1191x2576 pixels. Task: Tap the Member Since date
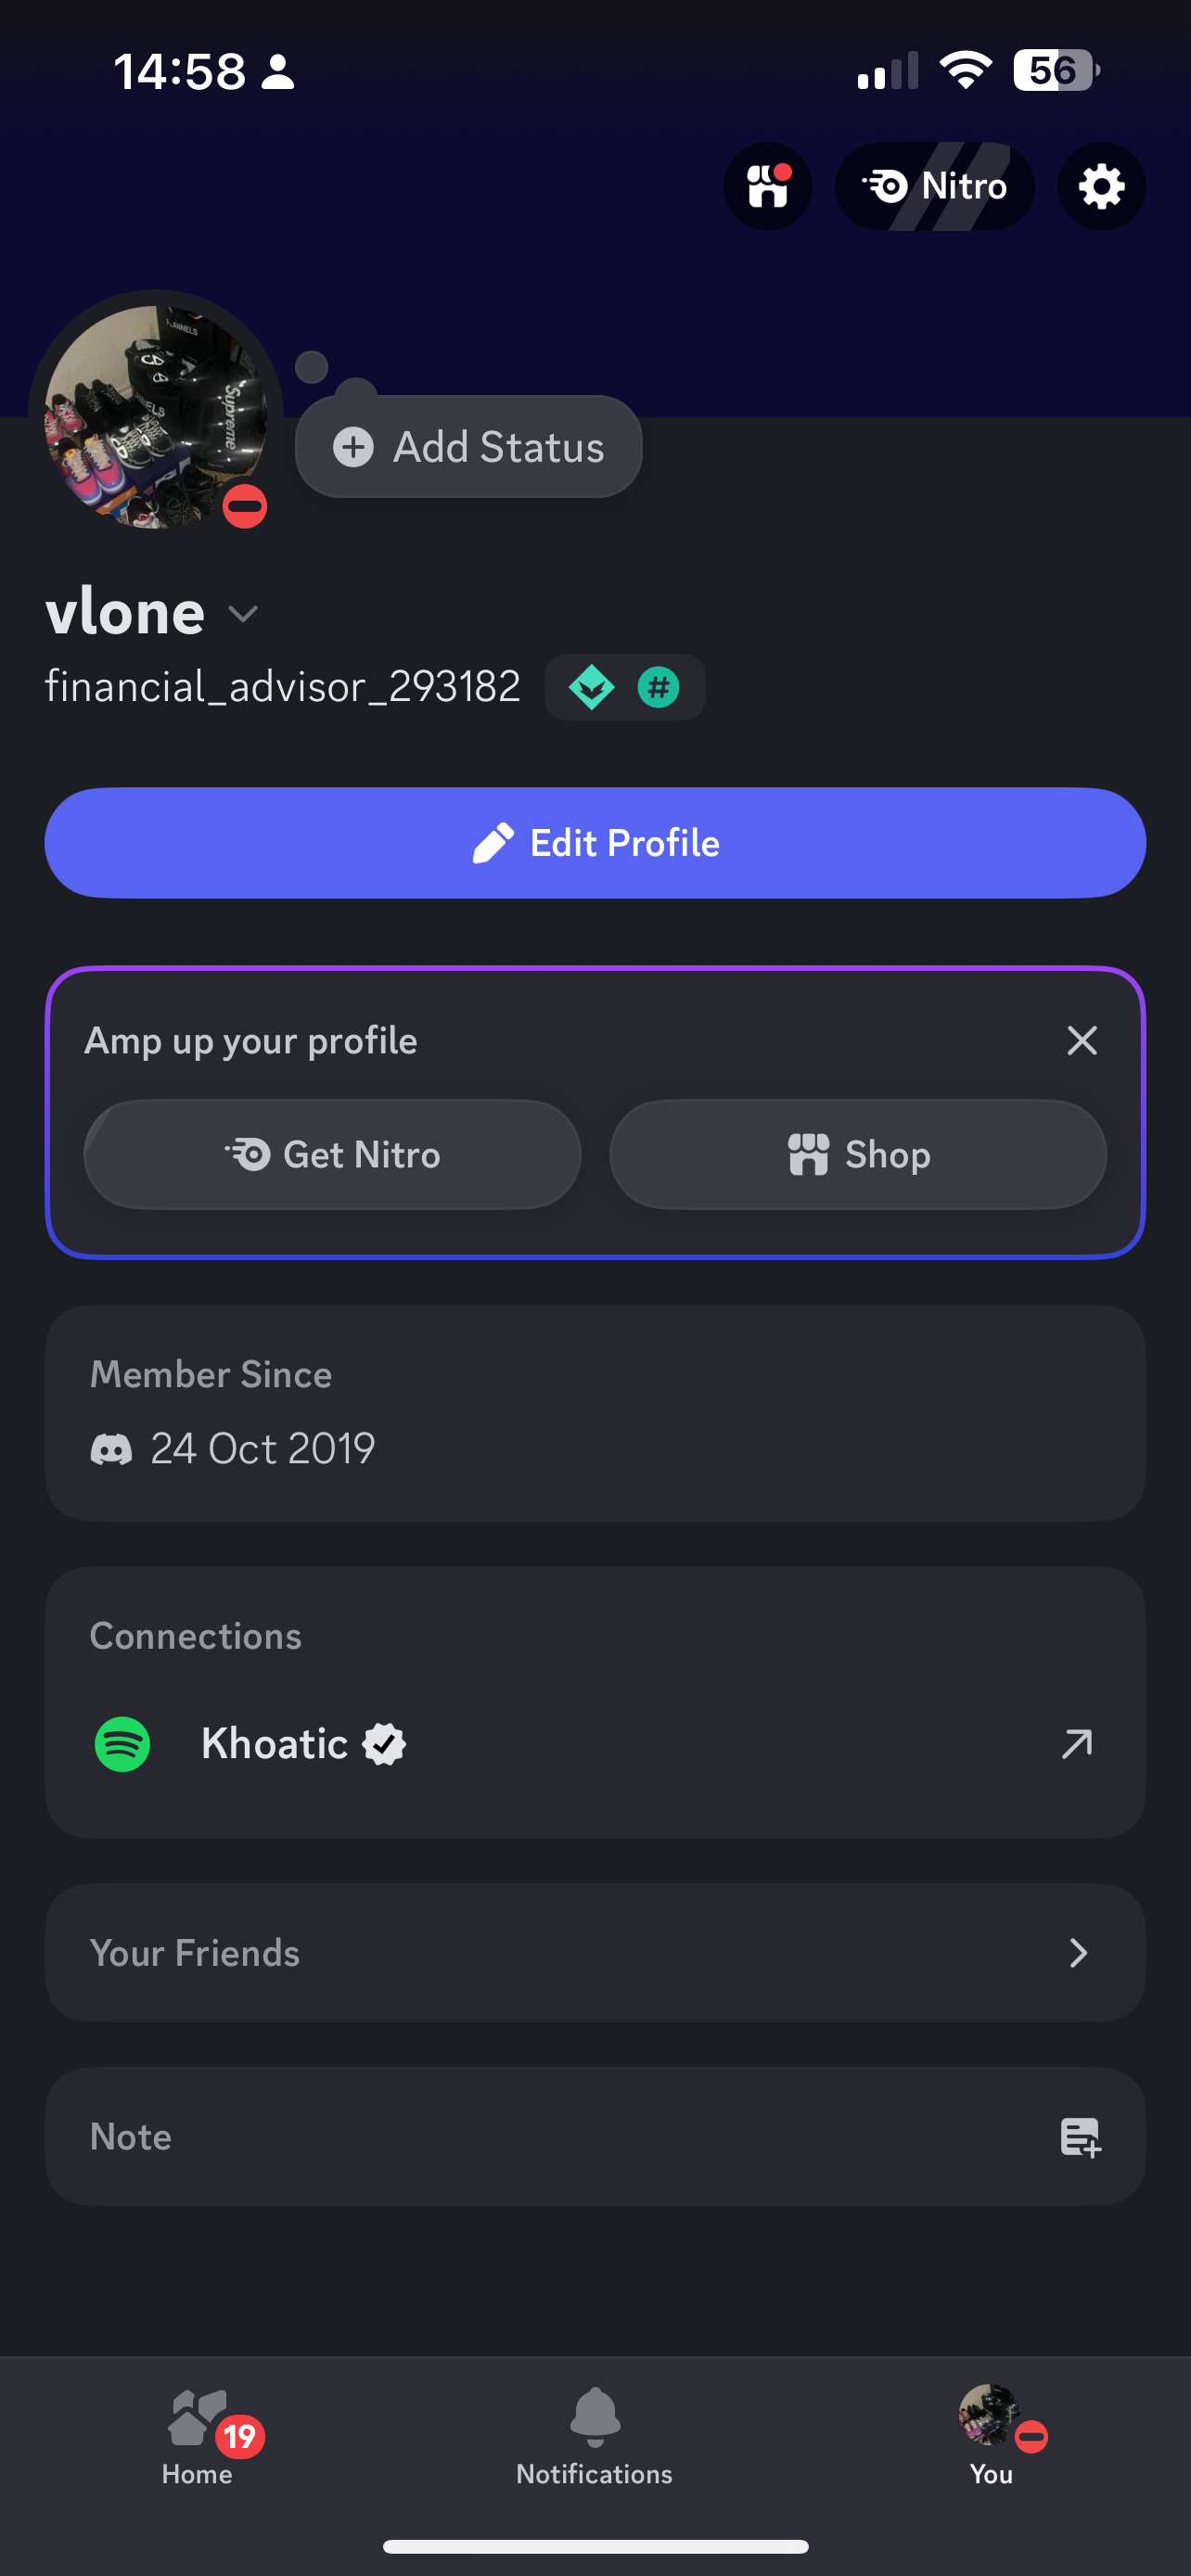[262, 1449]
